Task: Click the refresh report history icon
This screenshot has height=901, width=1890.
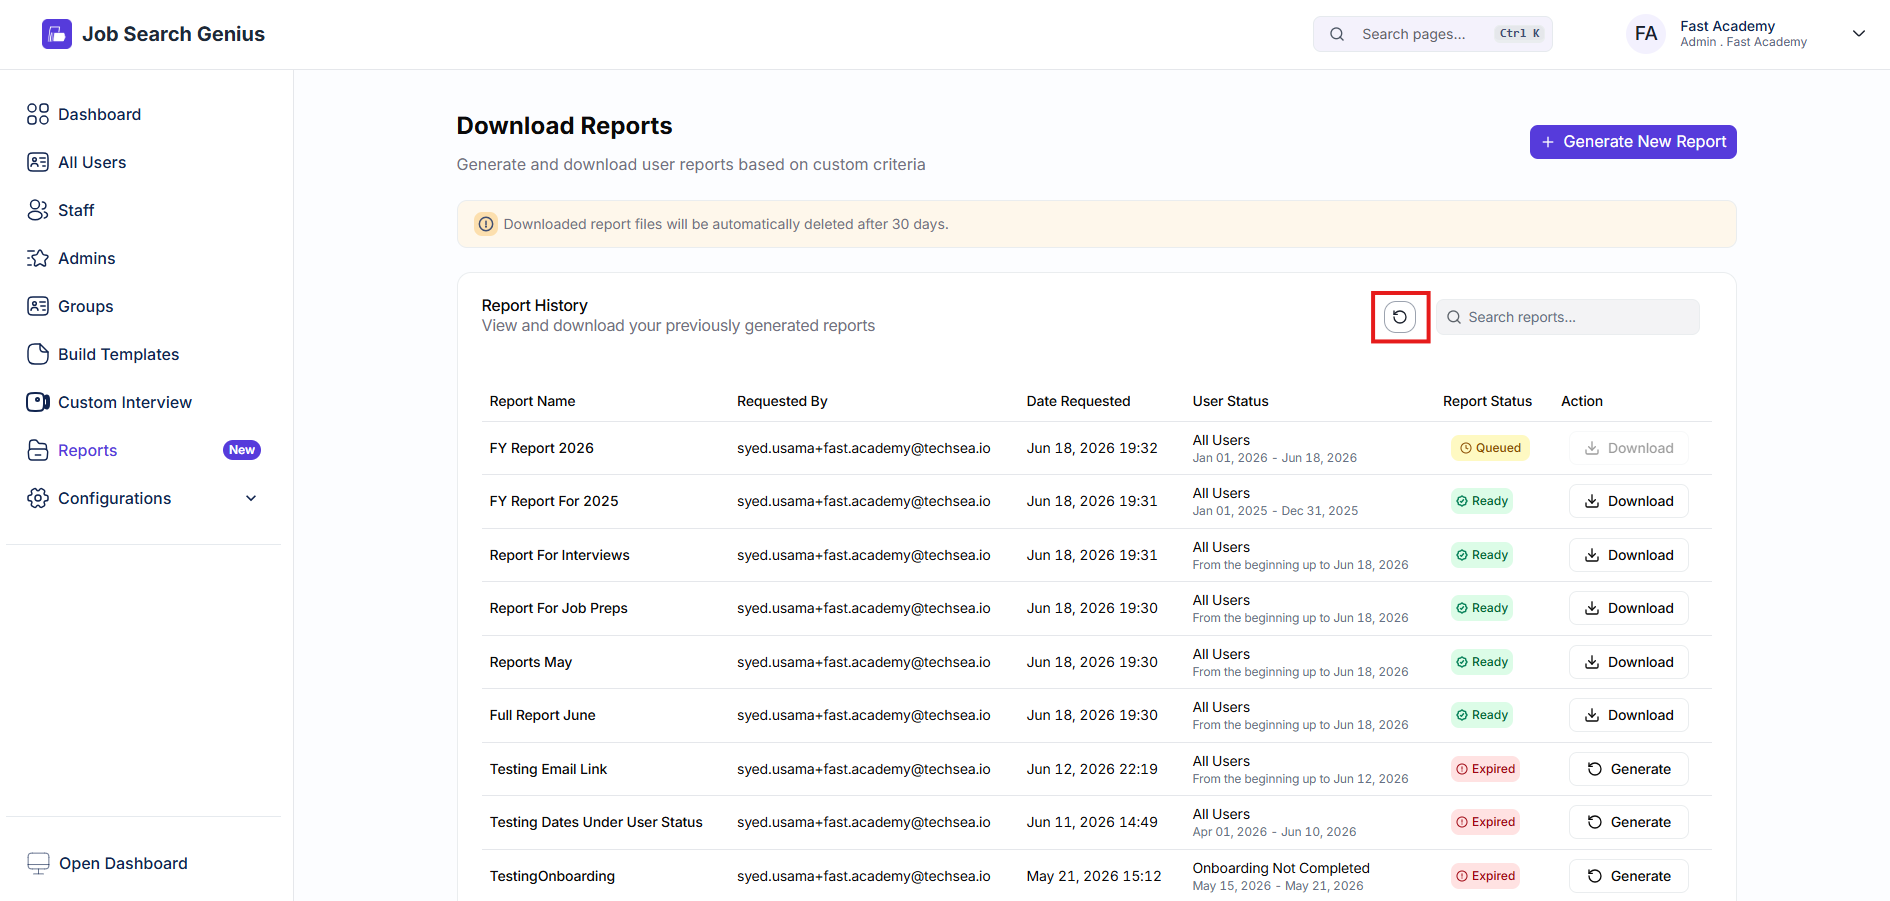Action: click(1400, 317)
